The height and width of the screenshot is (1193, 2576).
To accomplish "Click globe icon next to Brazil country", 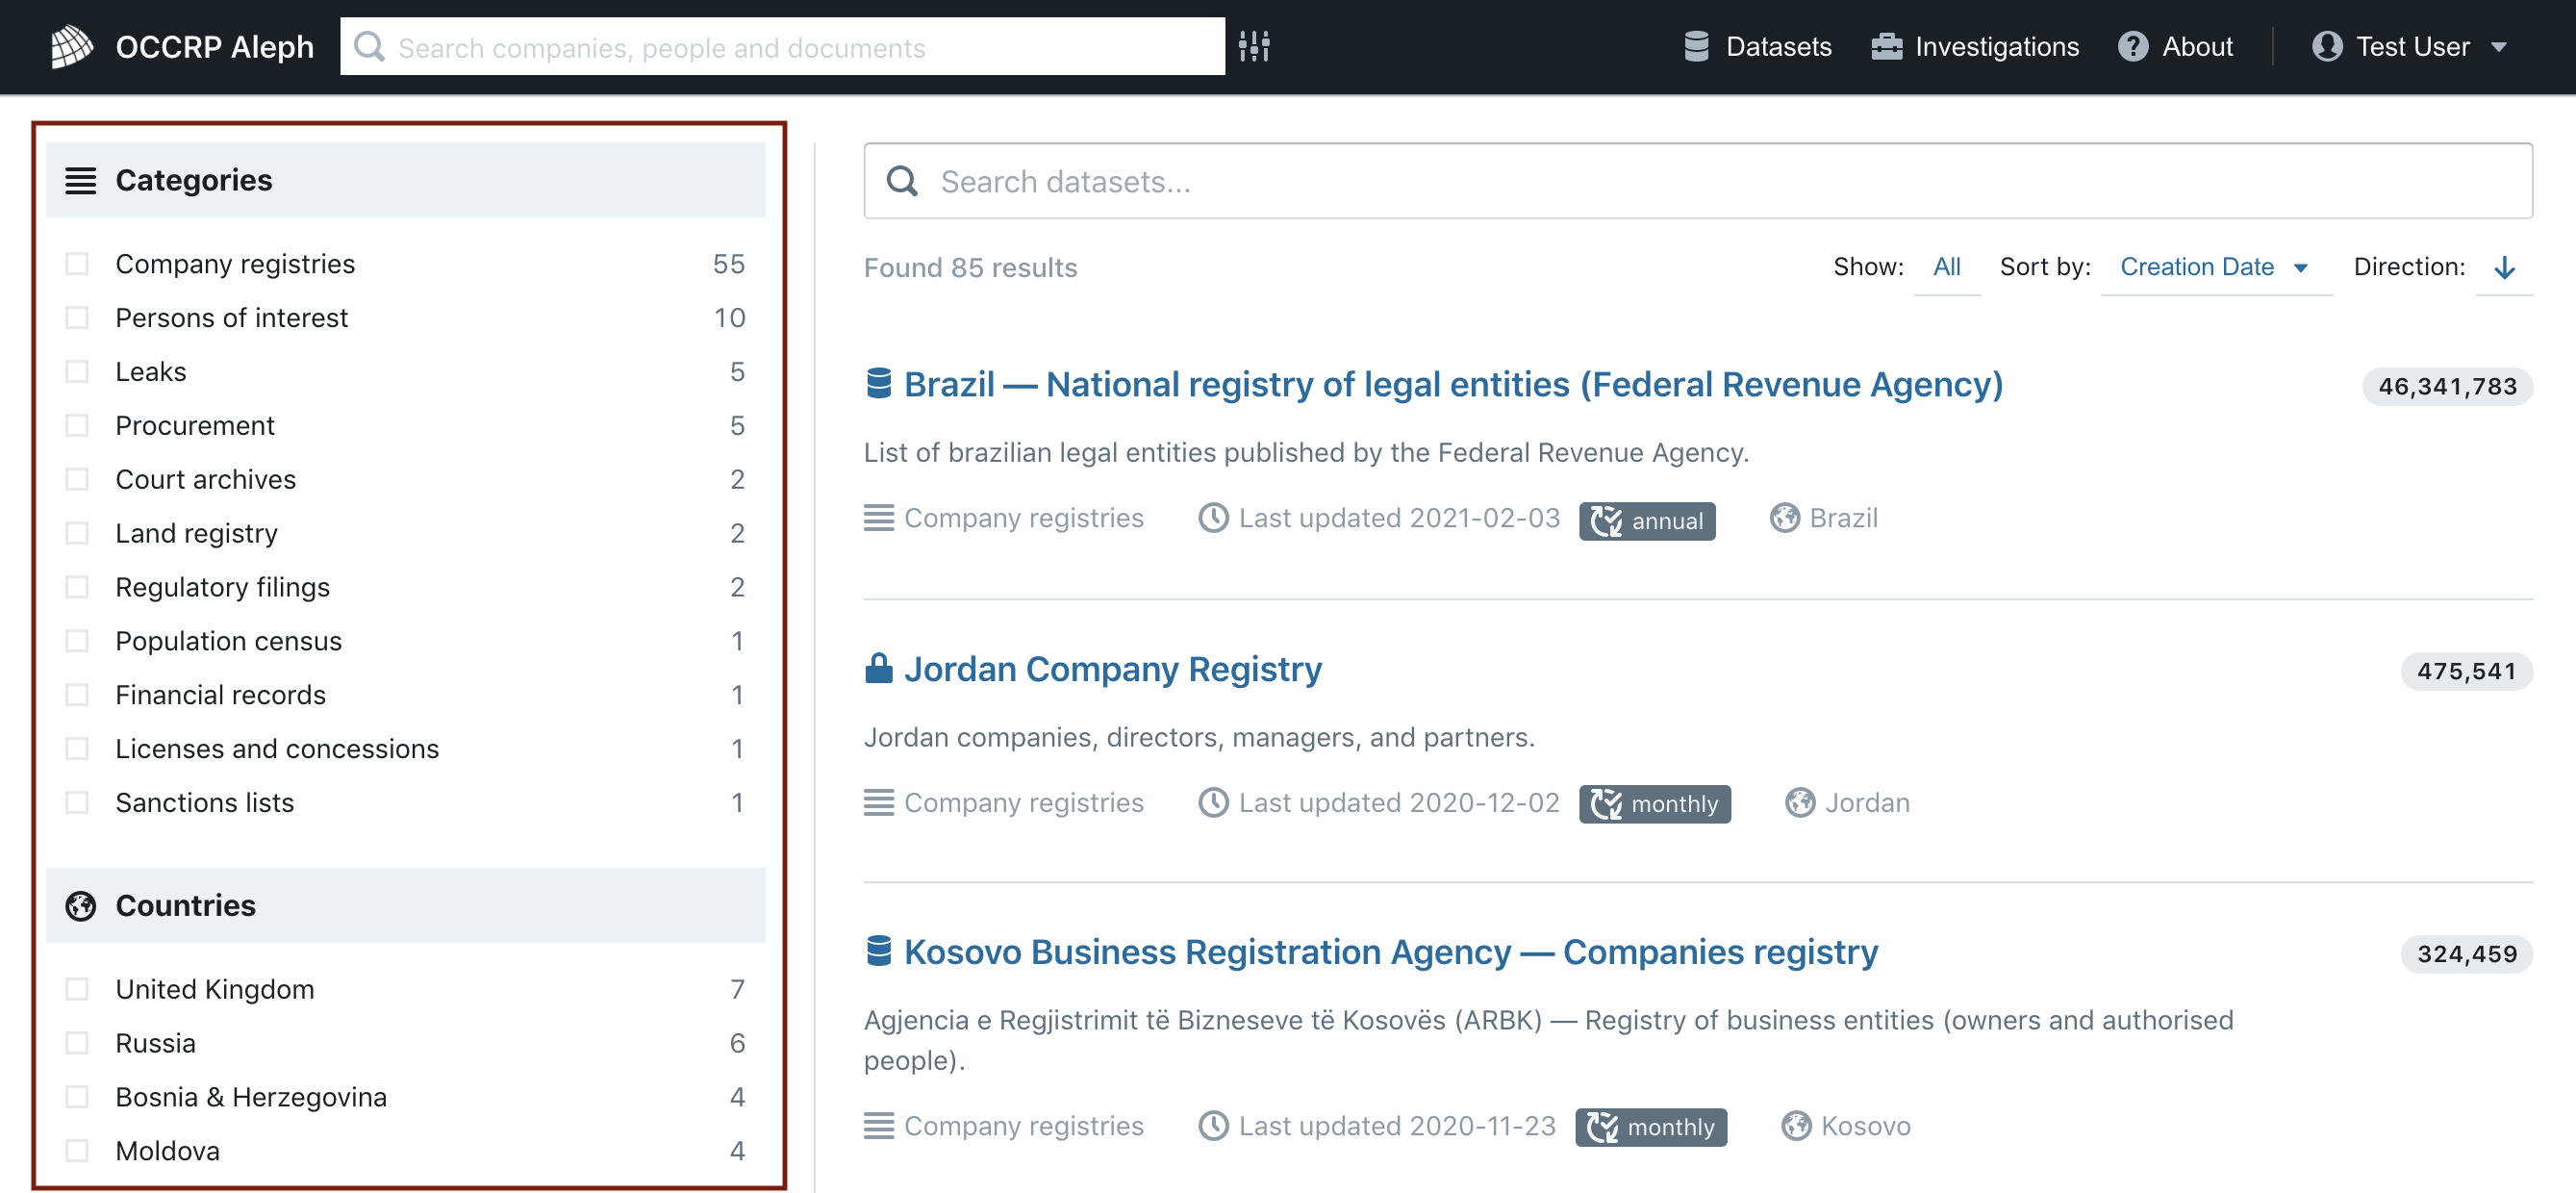I will 1784,518.
